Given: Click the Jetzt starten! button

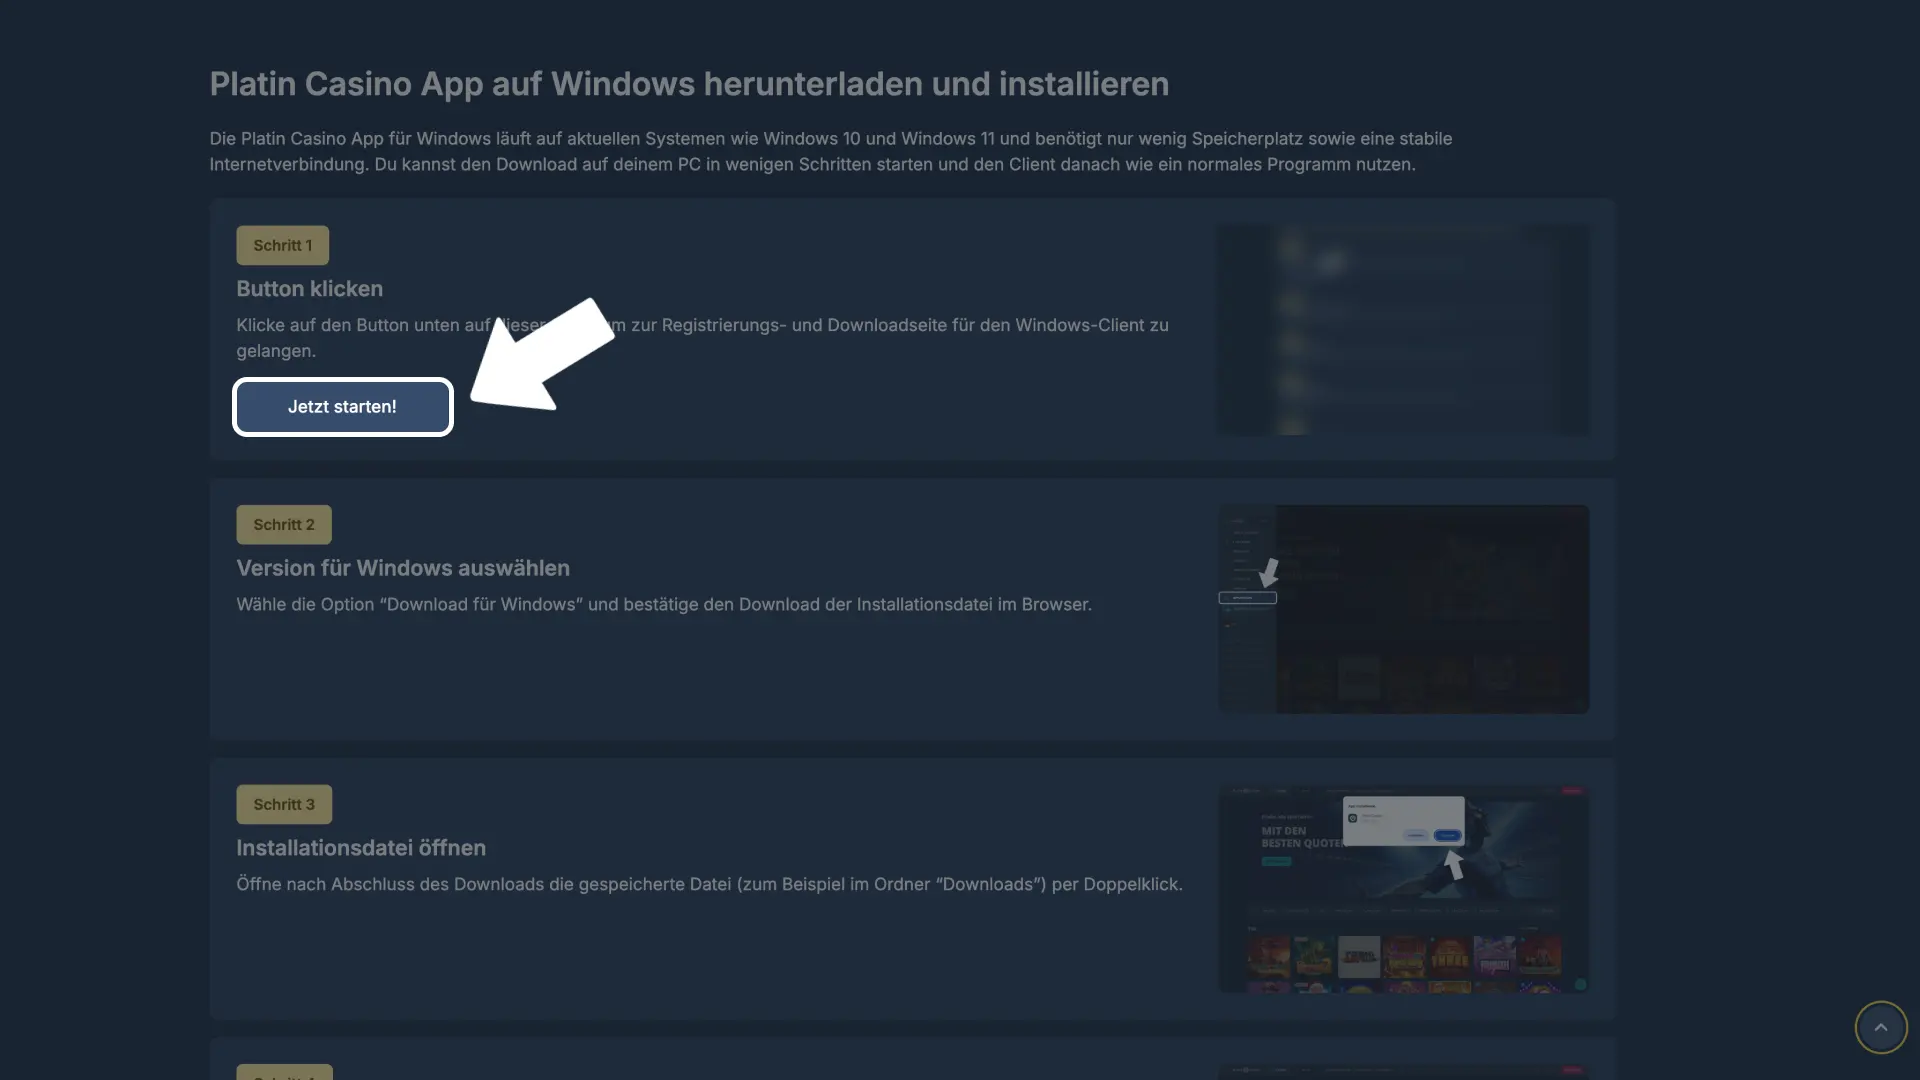Looking at the screenshot, I should [343, 407].
